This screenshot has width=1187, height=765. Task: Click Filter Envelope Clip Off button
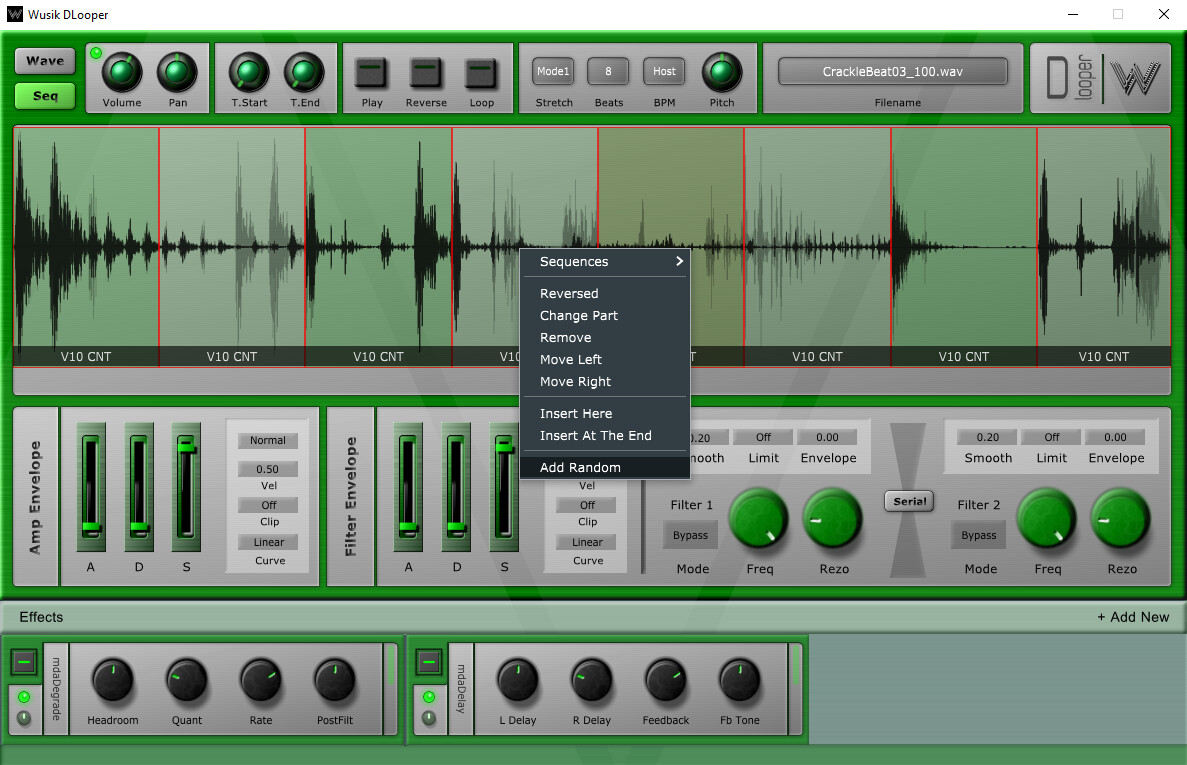(587, 505)
